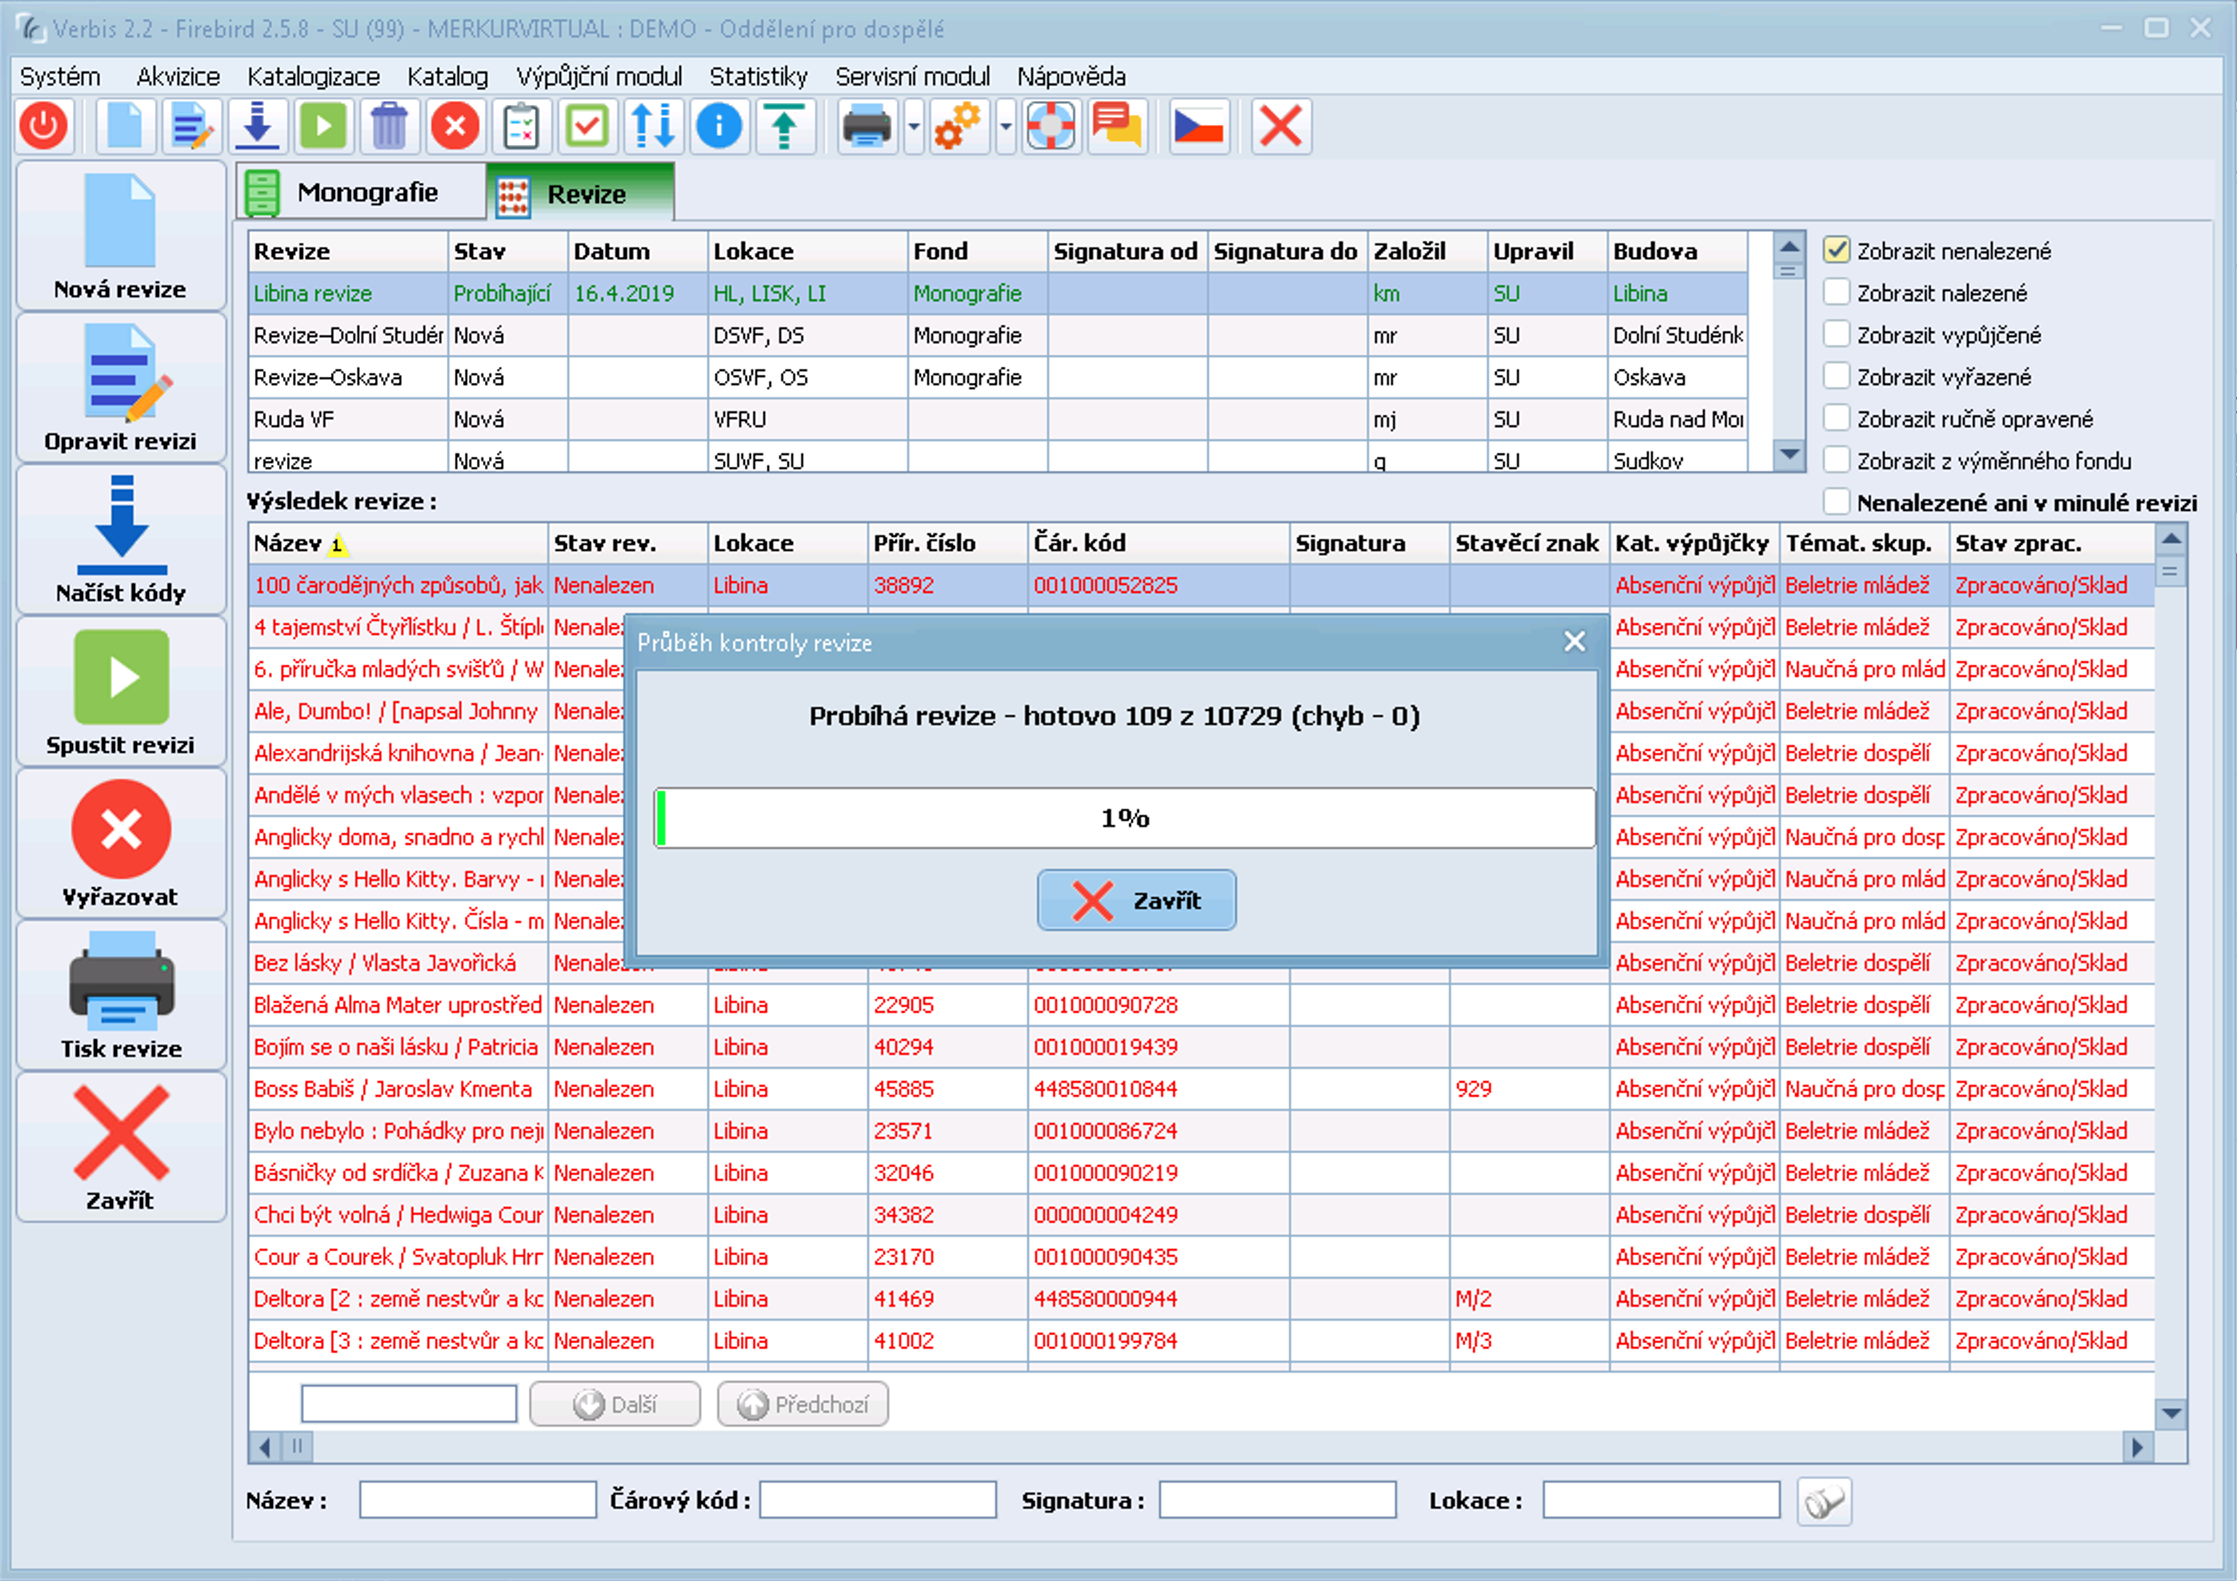Click down arrow of results vertical scrollbar
The width and height of the screenshot is (2237, 1581).
[2171, 1414]
